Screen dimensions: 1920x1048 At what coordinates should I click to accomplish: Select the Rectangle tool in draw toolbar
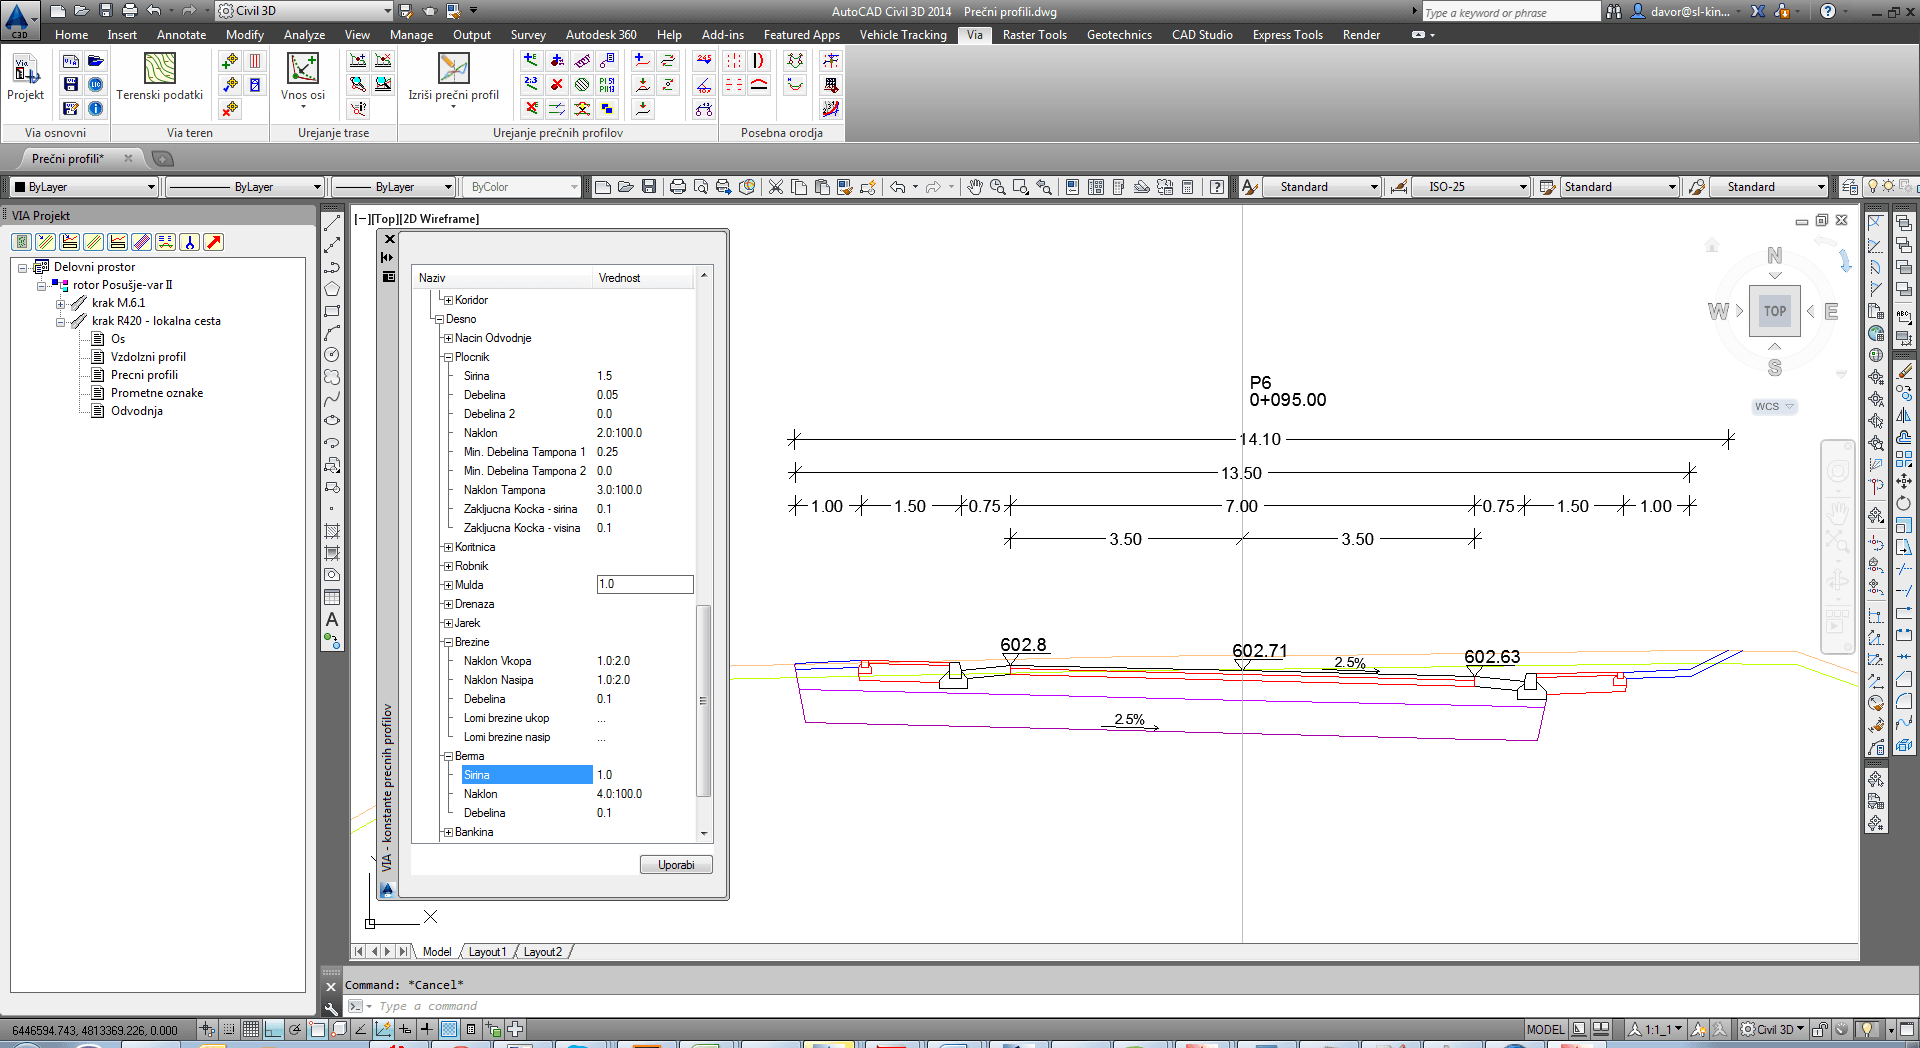[332, 311]
